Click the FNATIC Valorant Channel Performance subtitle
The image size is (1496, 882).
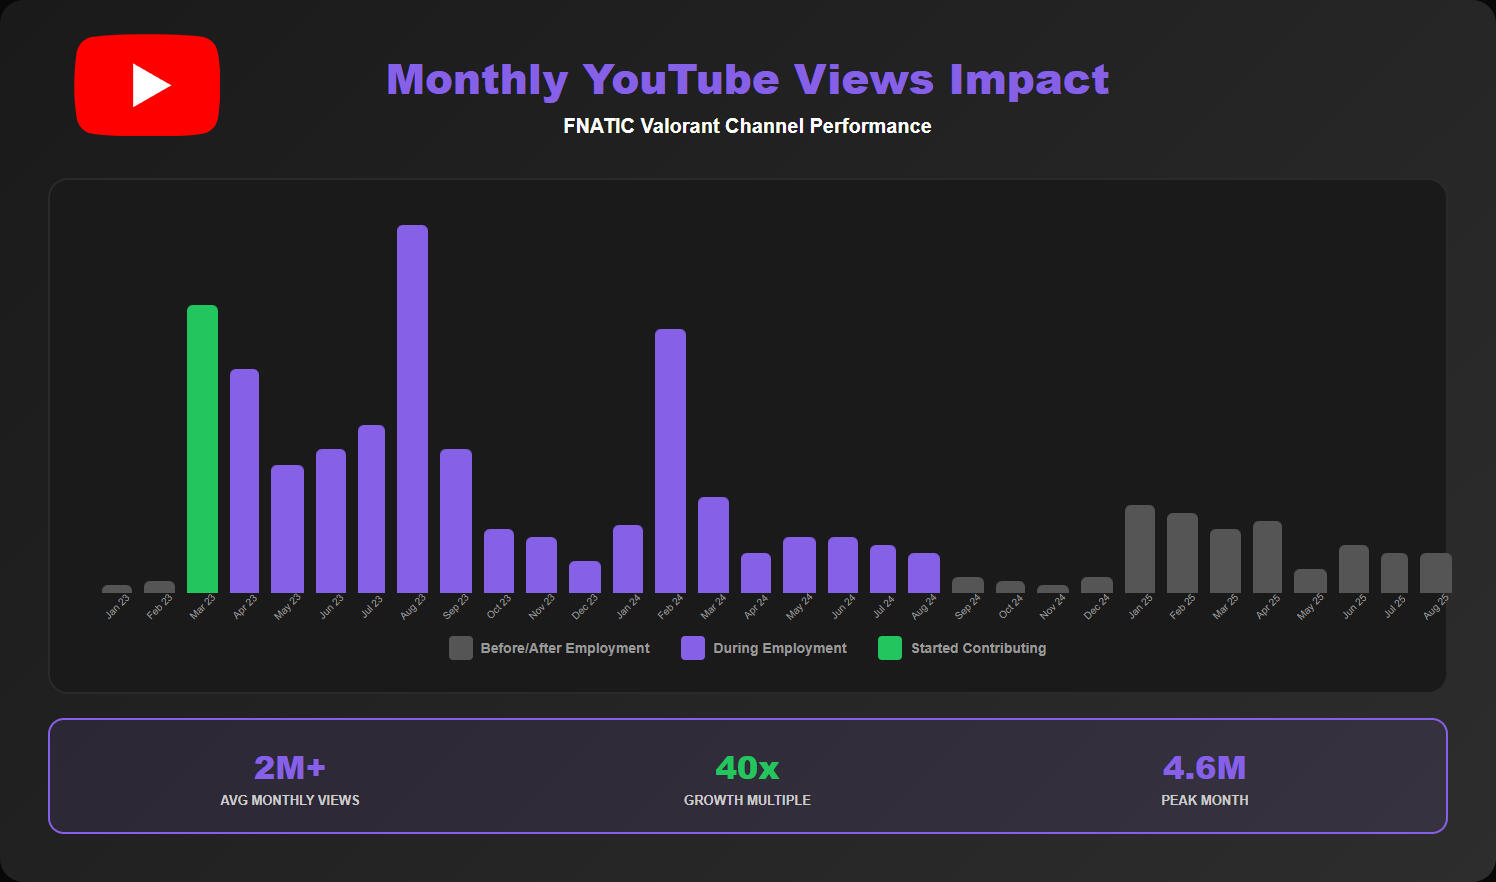[x=747, y=126]
